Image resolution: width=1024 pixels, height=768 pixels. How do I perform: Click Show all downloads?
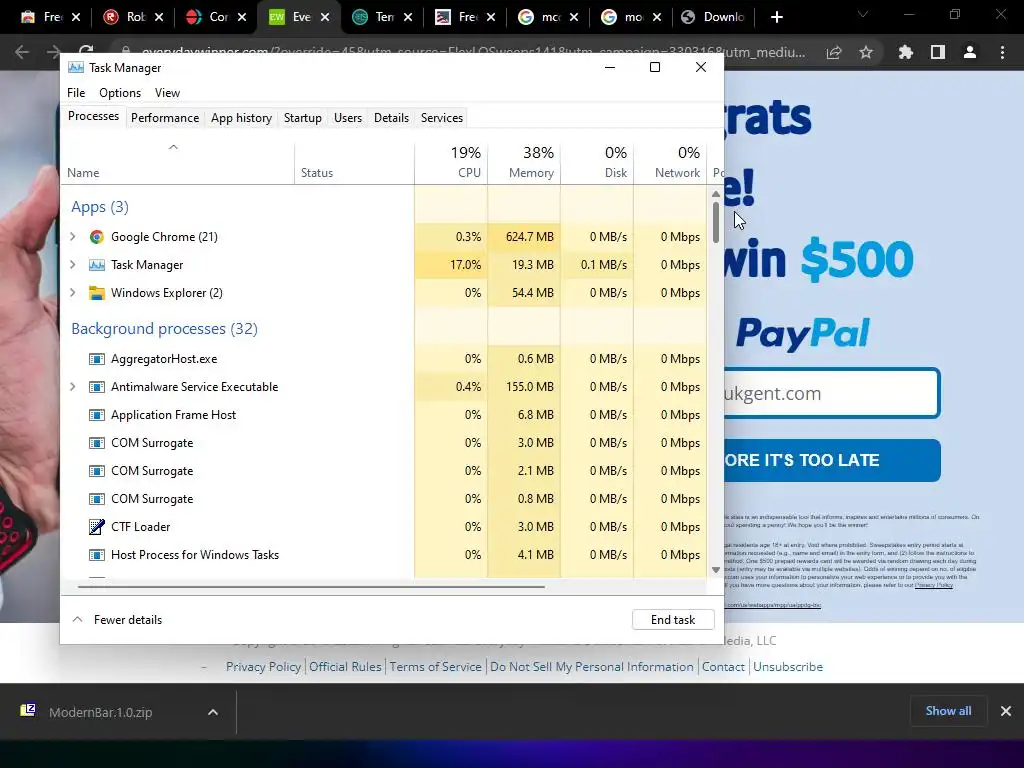point(948,711)
